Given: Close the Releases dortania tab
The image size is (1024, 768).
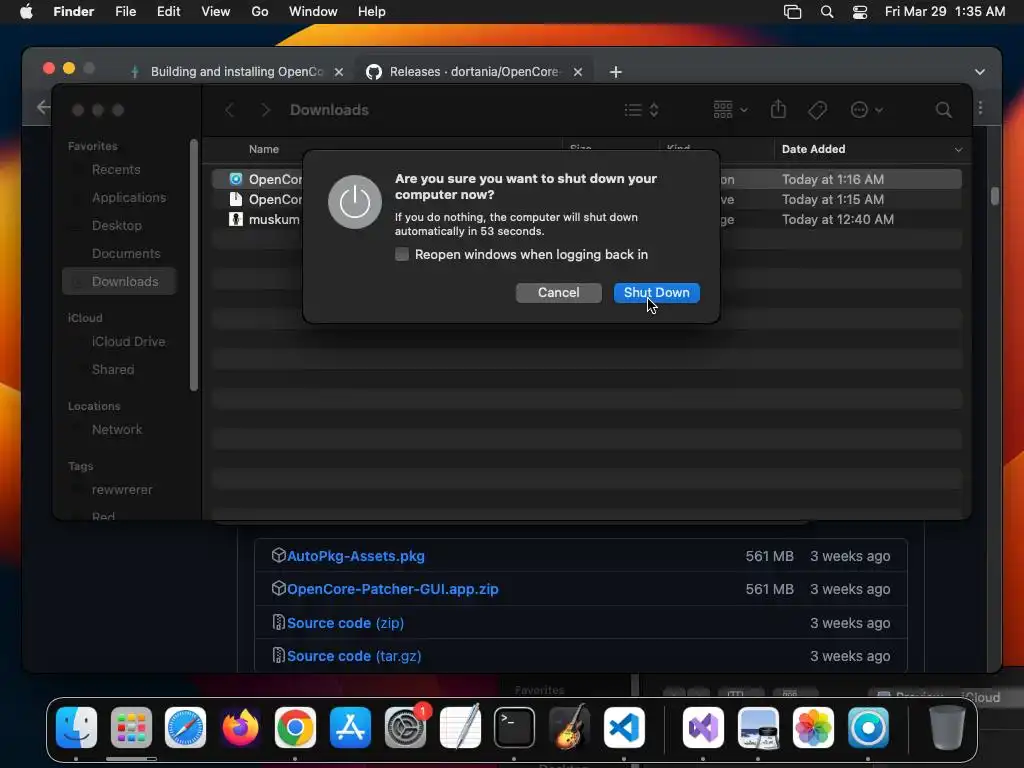Looking at the screenshot, I should point(578,72).
